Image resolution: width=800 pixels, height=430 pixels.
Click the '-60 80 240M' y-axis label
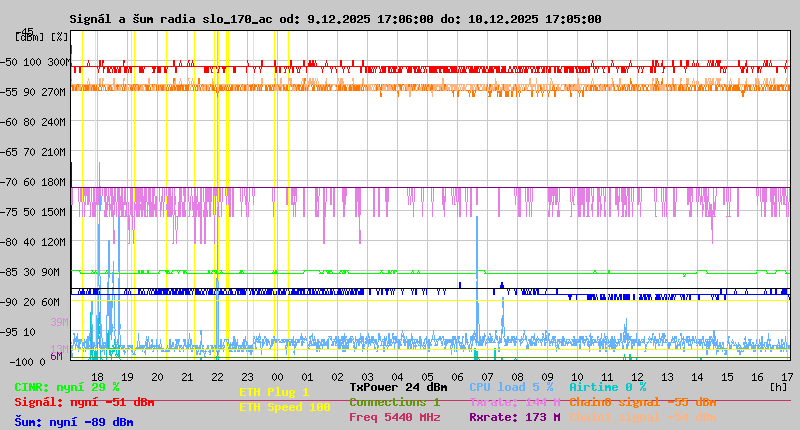click(33, 122)
